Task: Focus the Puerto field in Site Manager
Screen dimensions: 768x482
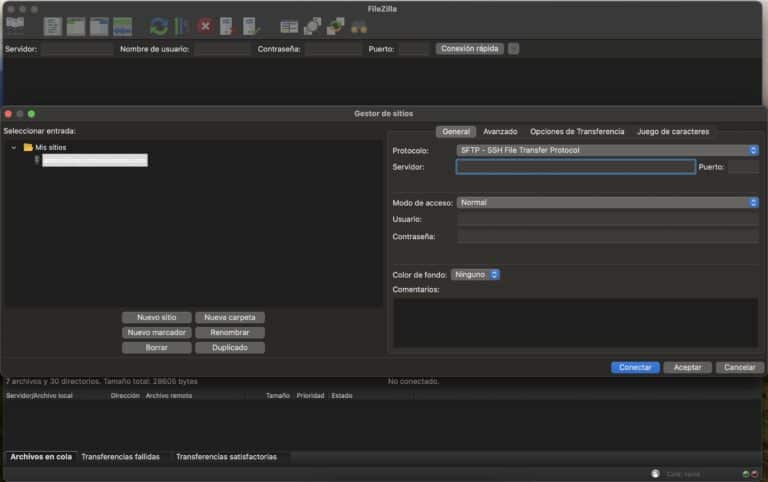Action: (x=743, y=167)
